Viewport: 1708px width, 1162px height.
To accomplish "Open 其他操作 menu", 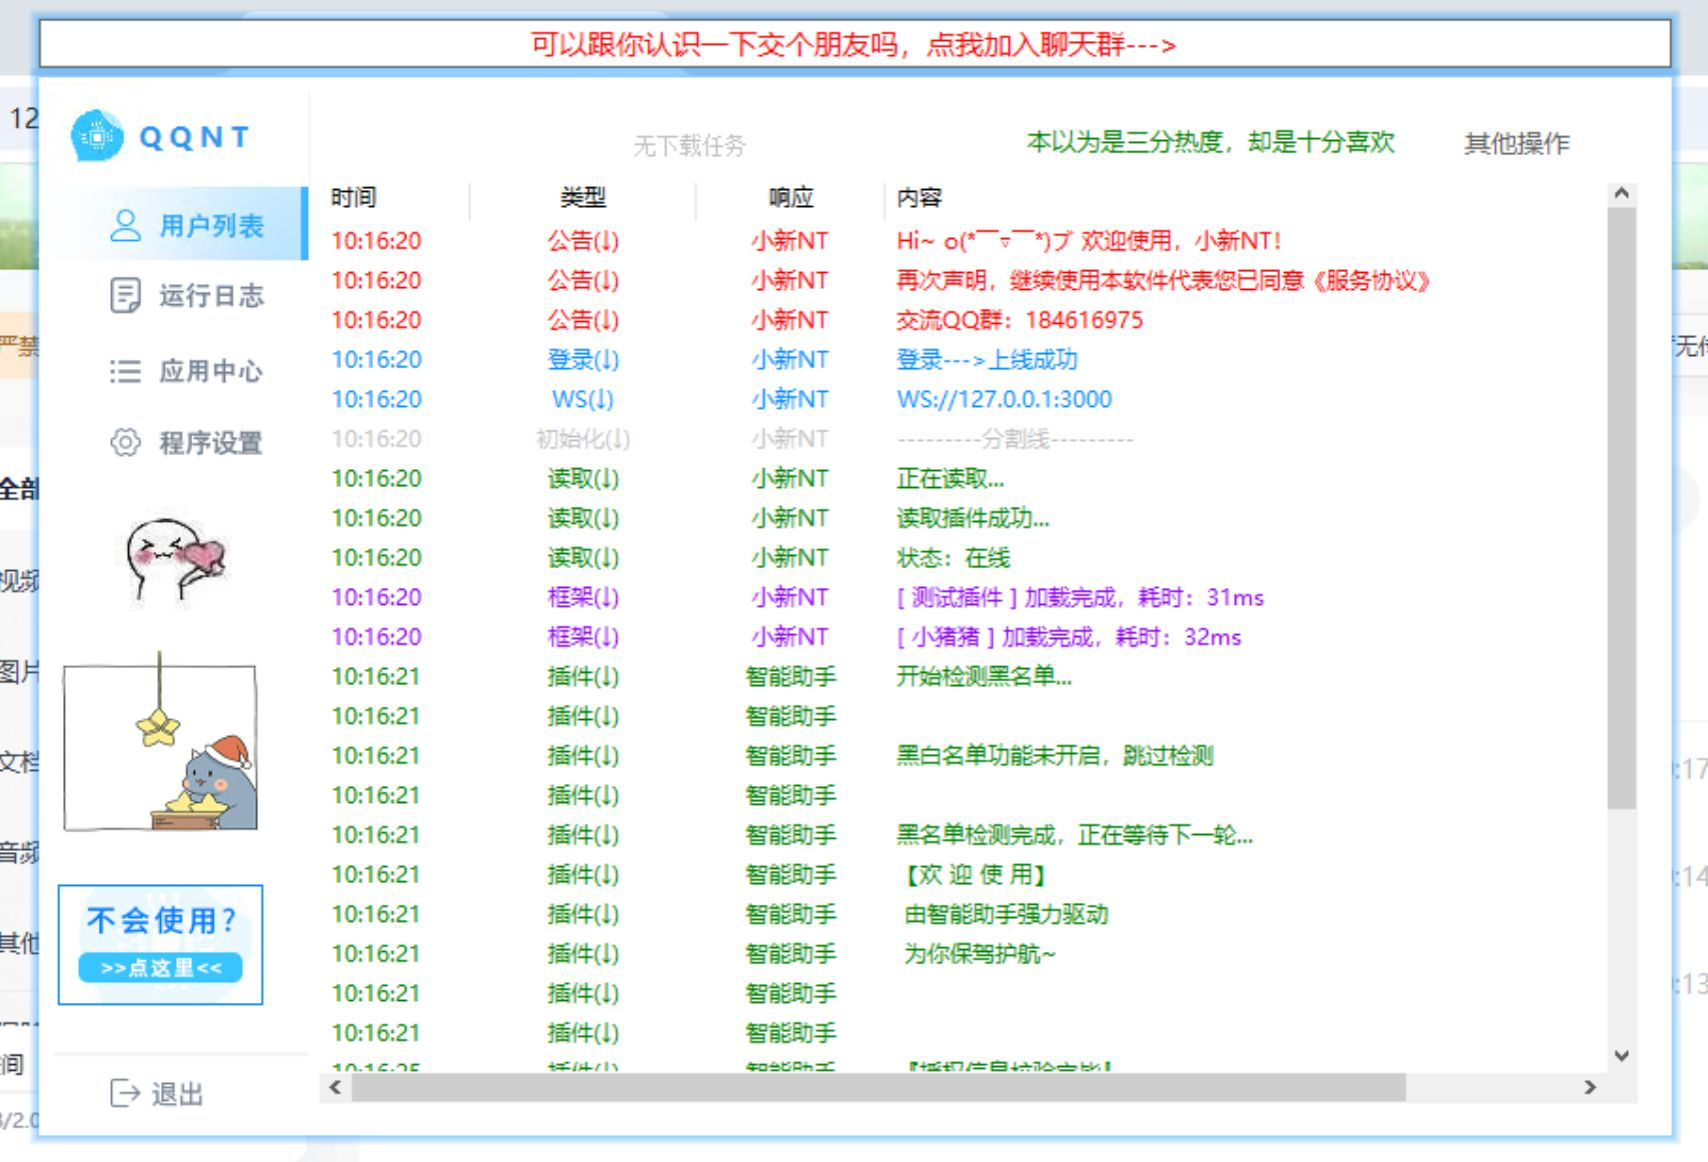I will click(x=1516, y=144).
